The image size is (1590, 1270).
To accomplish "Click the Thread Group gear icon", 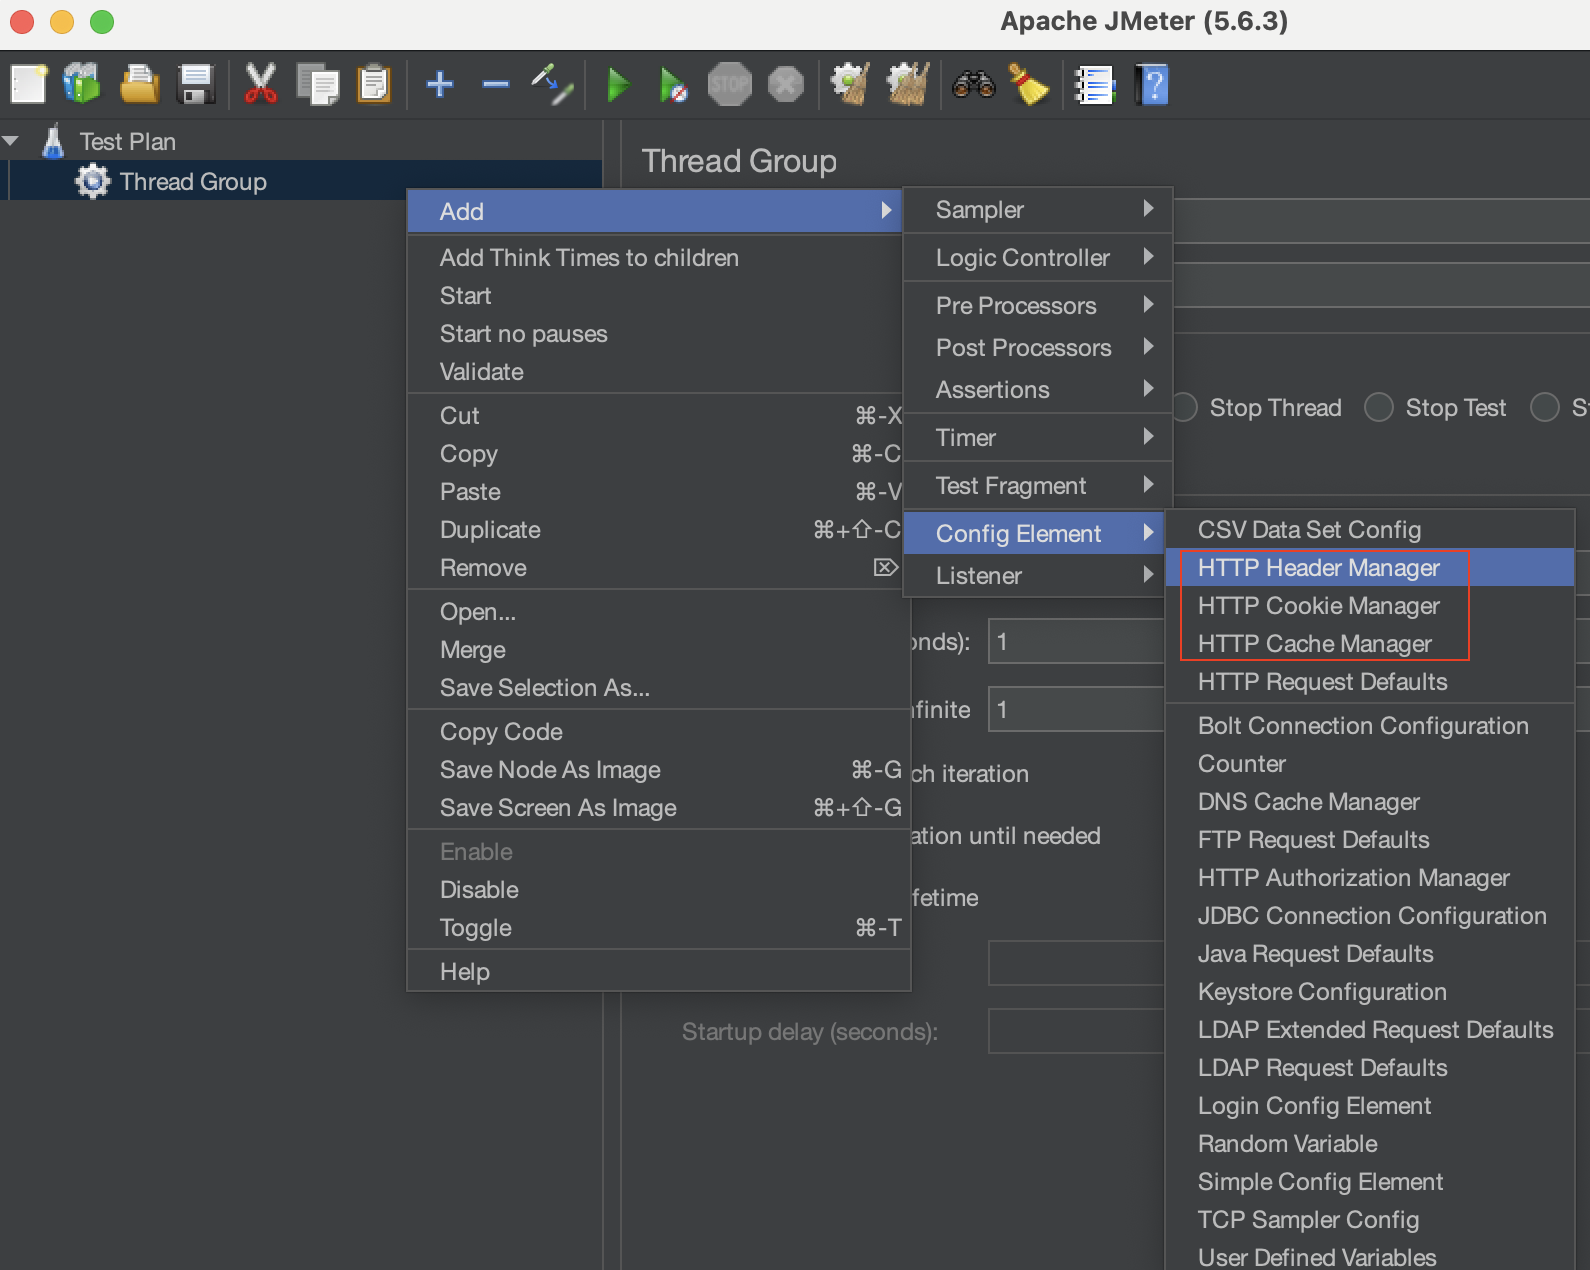I will pyautogui.click(x=93, y=181).
